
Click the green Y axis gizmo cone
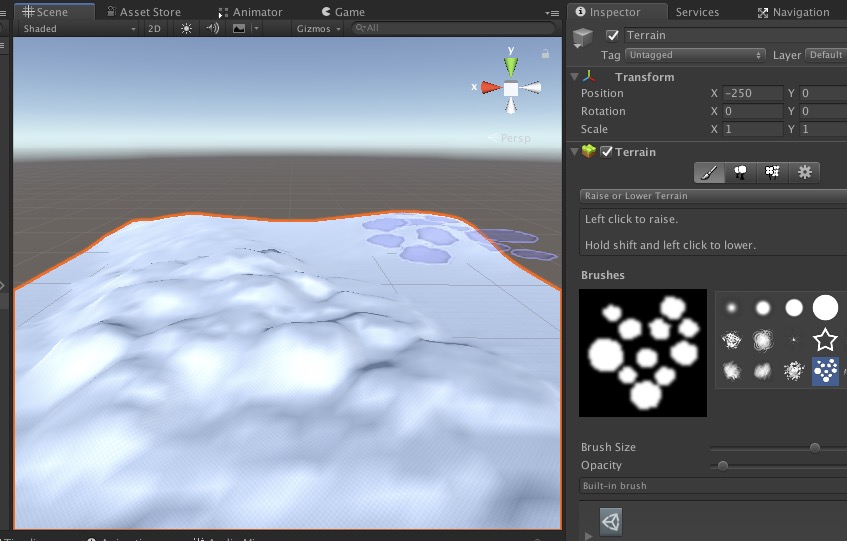click(x=510, y=66)
